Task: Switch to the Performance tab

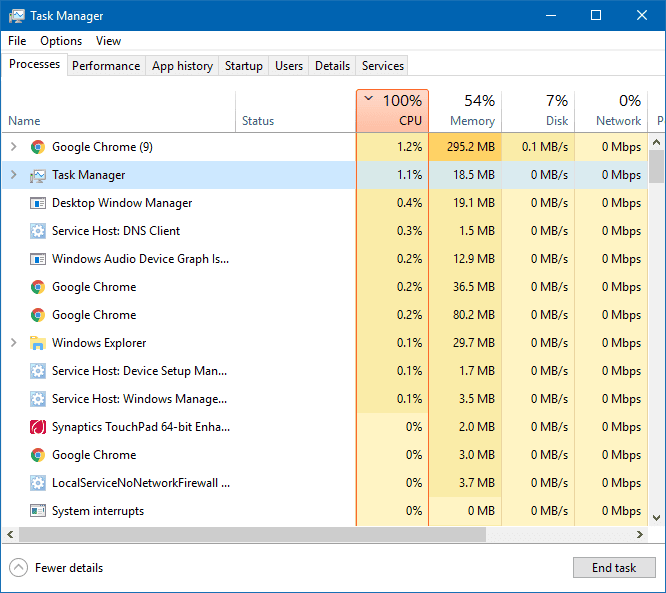Action: pyautogui.click(x=106, y=66)
